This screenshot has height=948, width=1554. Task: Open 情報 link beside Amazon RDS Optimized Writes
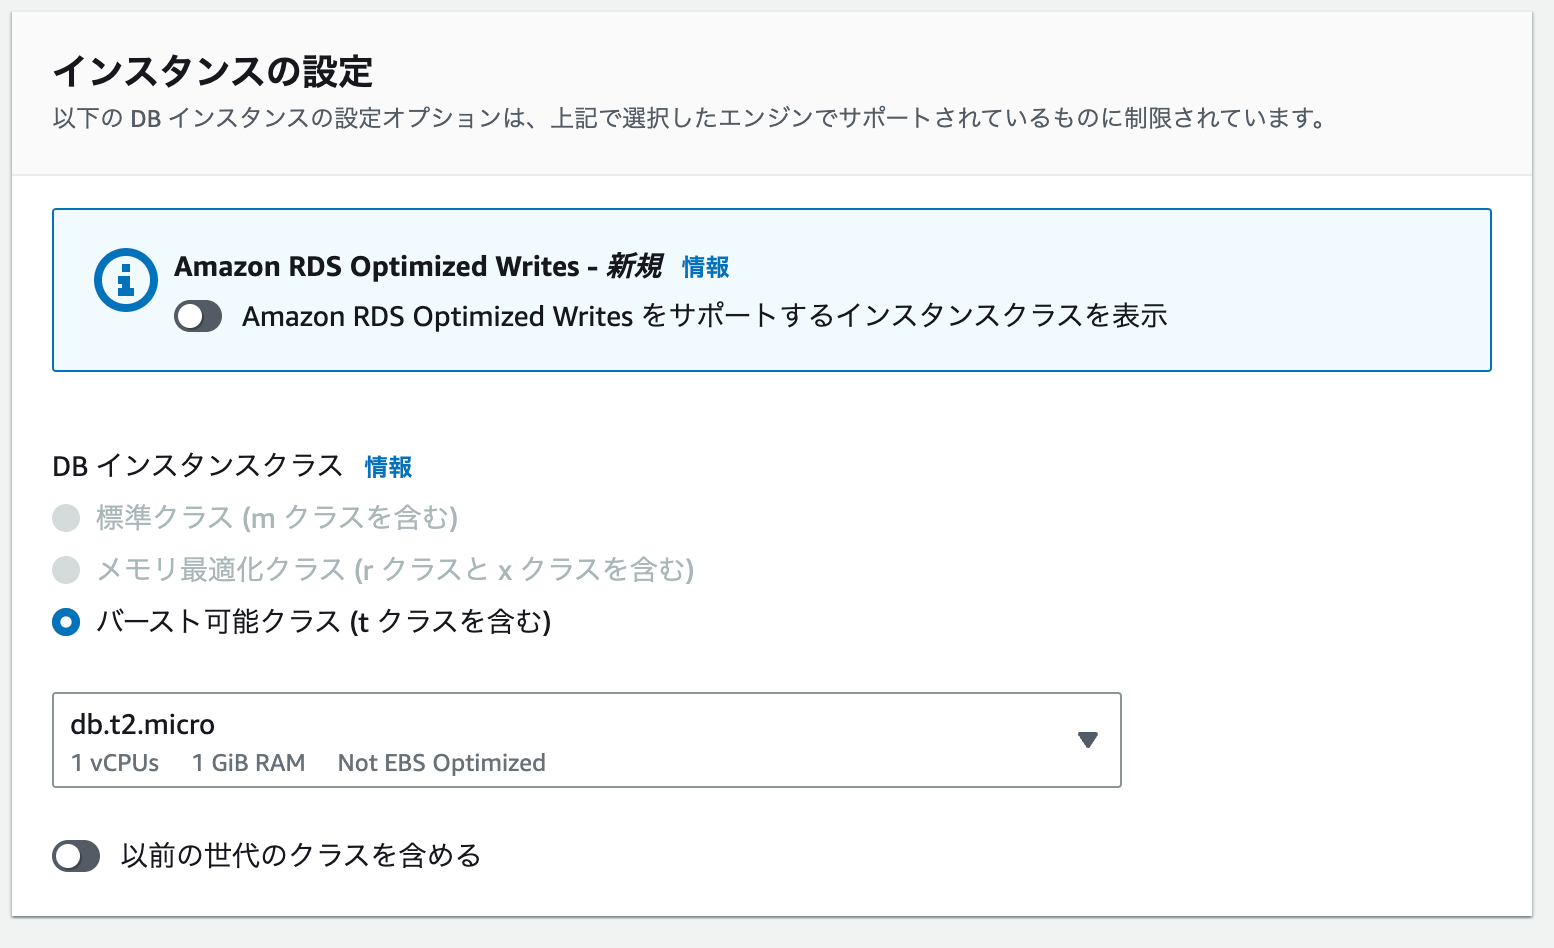tap(705, 267)
